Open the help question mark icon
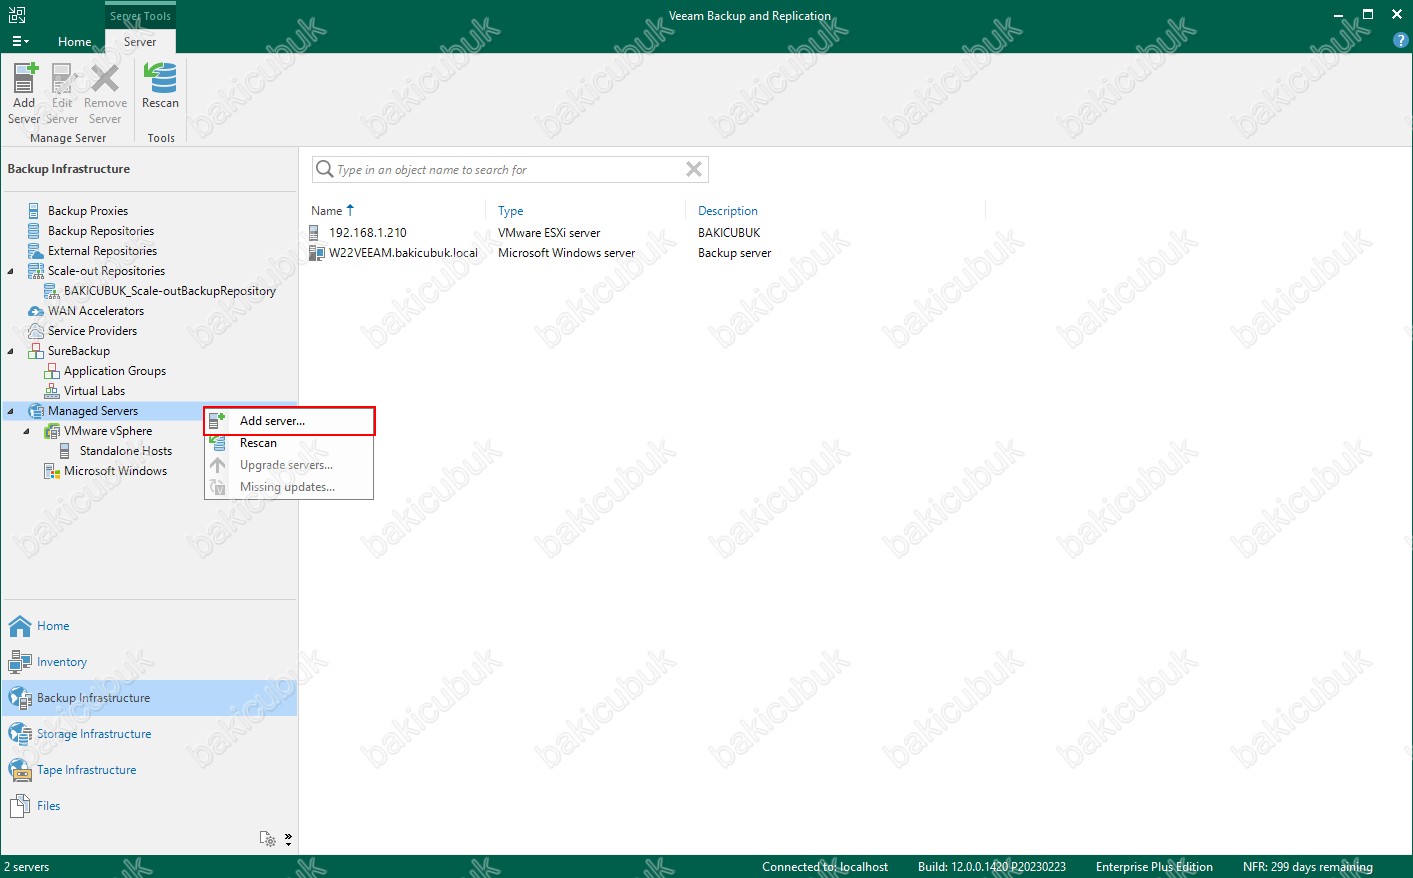Image resolution: width=1413 pixels, height=878 pixels. (x=1400, y=40)
